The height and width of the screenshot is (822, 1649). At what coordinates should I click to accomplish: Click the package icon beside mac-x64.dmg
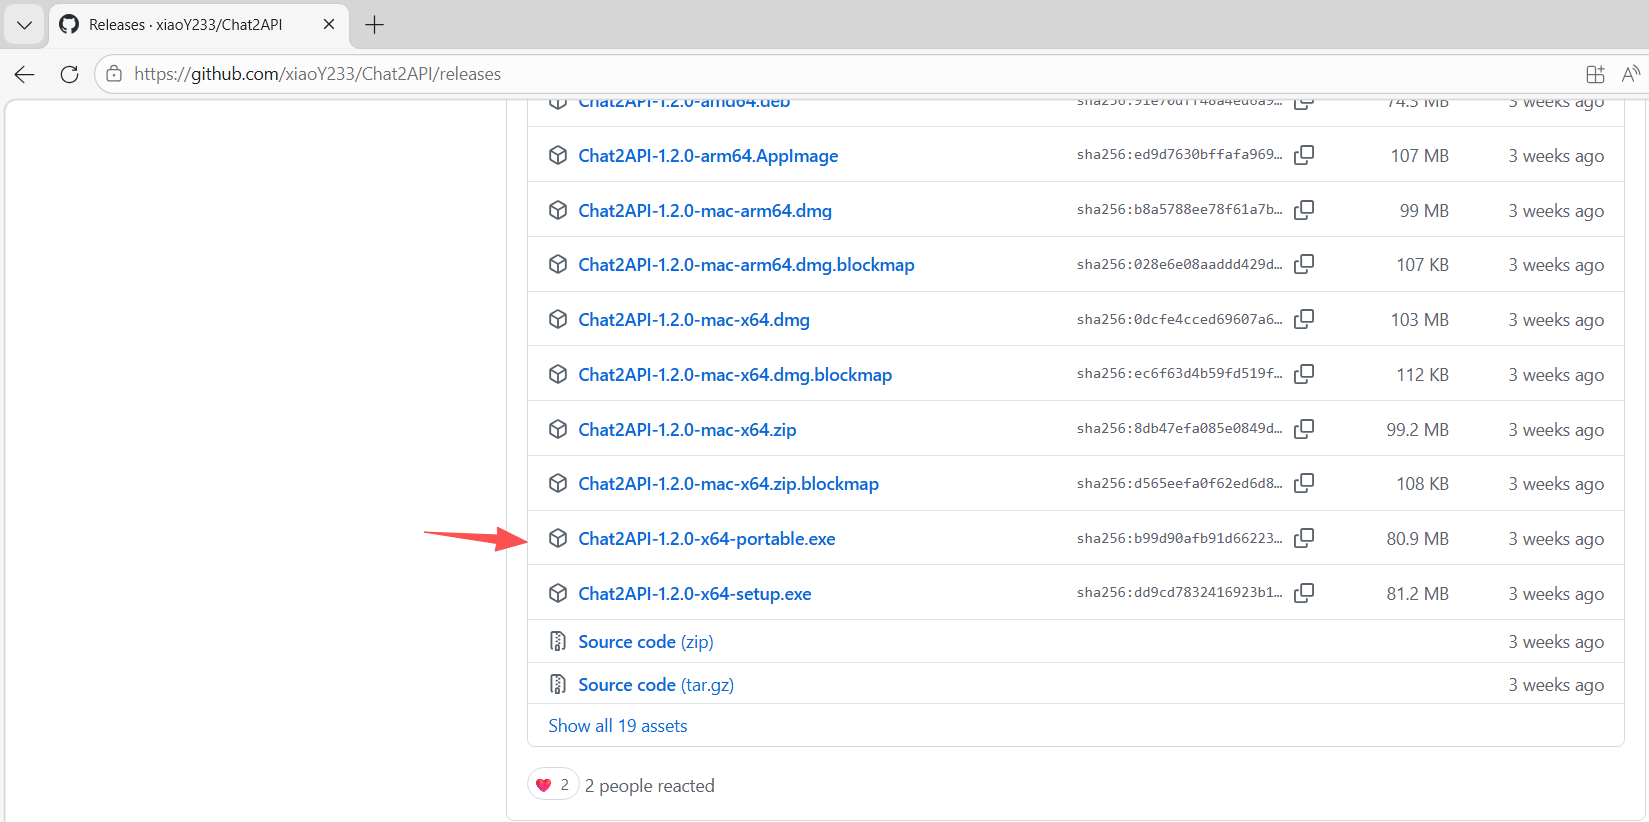(x=558, y=319)
